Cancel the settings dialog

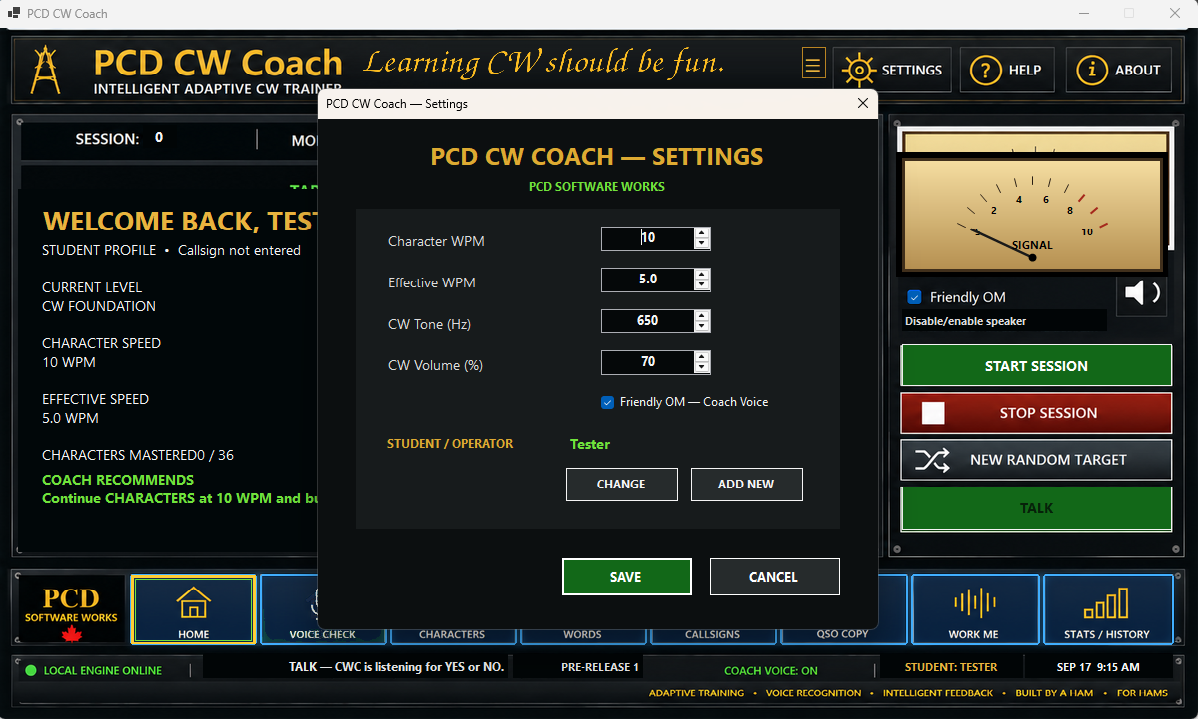pyautogui.click(x=774, y=577)
